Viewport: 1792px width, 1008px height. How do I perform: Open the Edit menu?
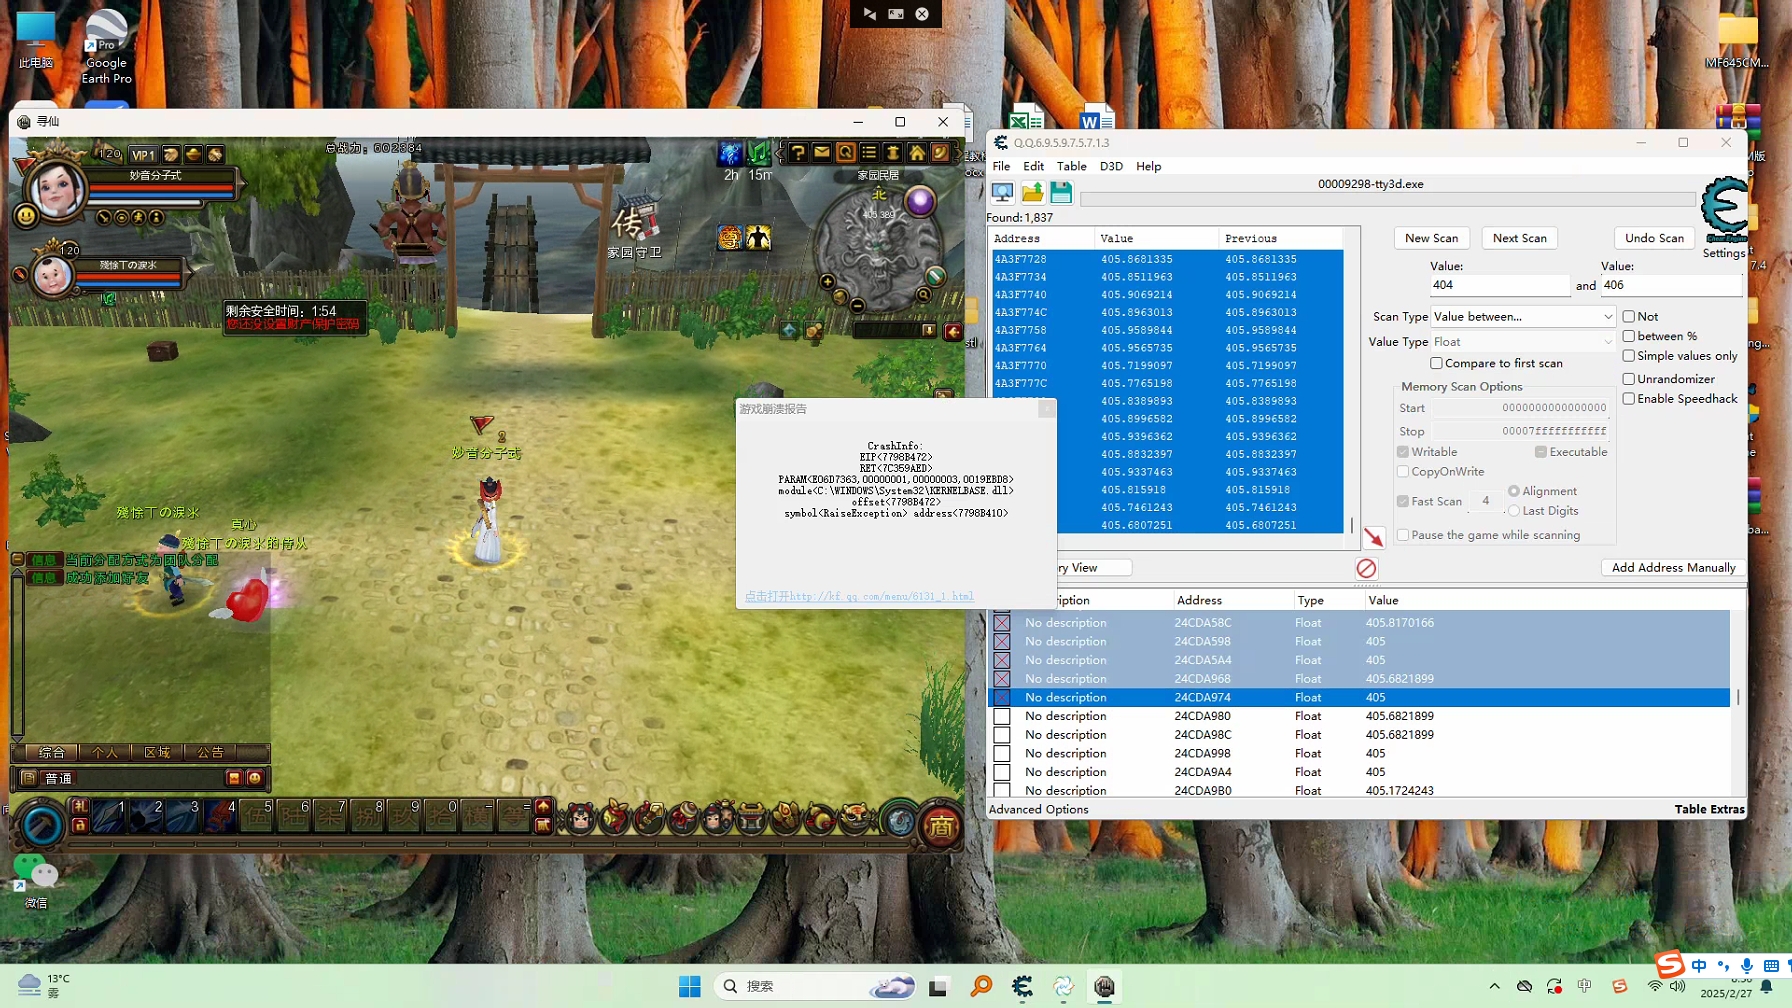click(1034, 166)
